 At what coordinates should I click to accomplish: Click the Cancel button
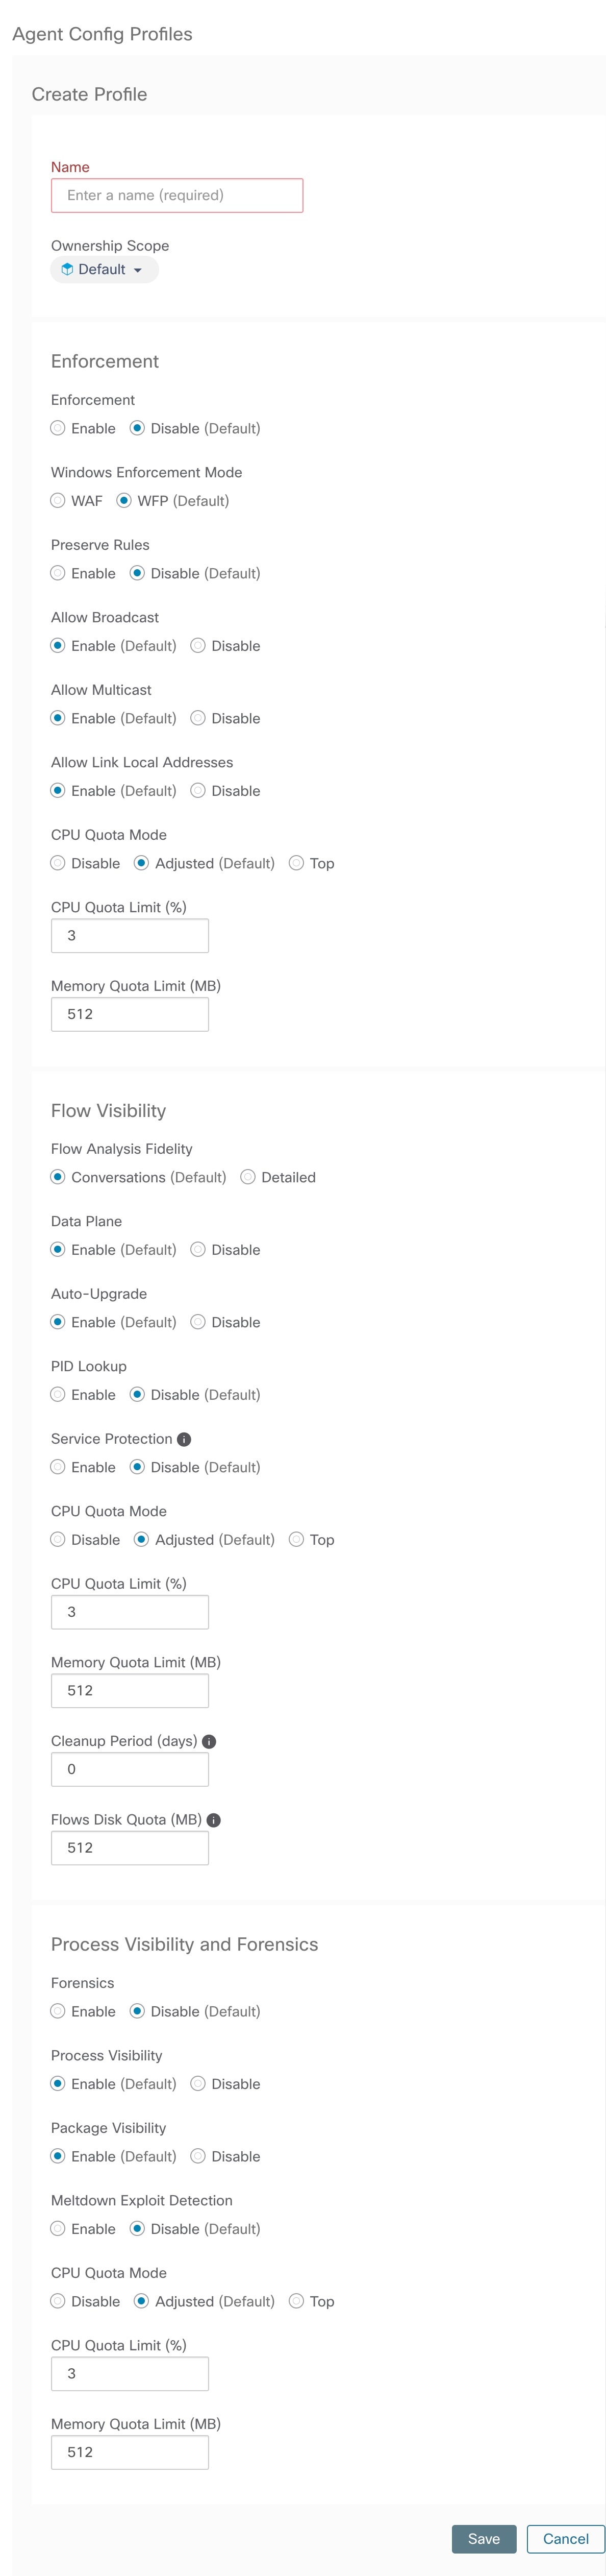pyautogui.click(x=566, y=2538)
